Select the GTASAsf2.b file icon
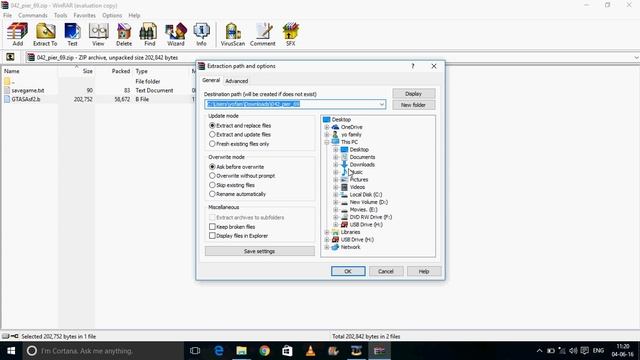Image resolution: width=640 pixels, height=360 pixels. click(7, 99)
